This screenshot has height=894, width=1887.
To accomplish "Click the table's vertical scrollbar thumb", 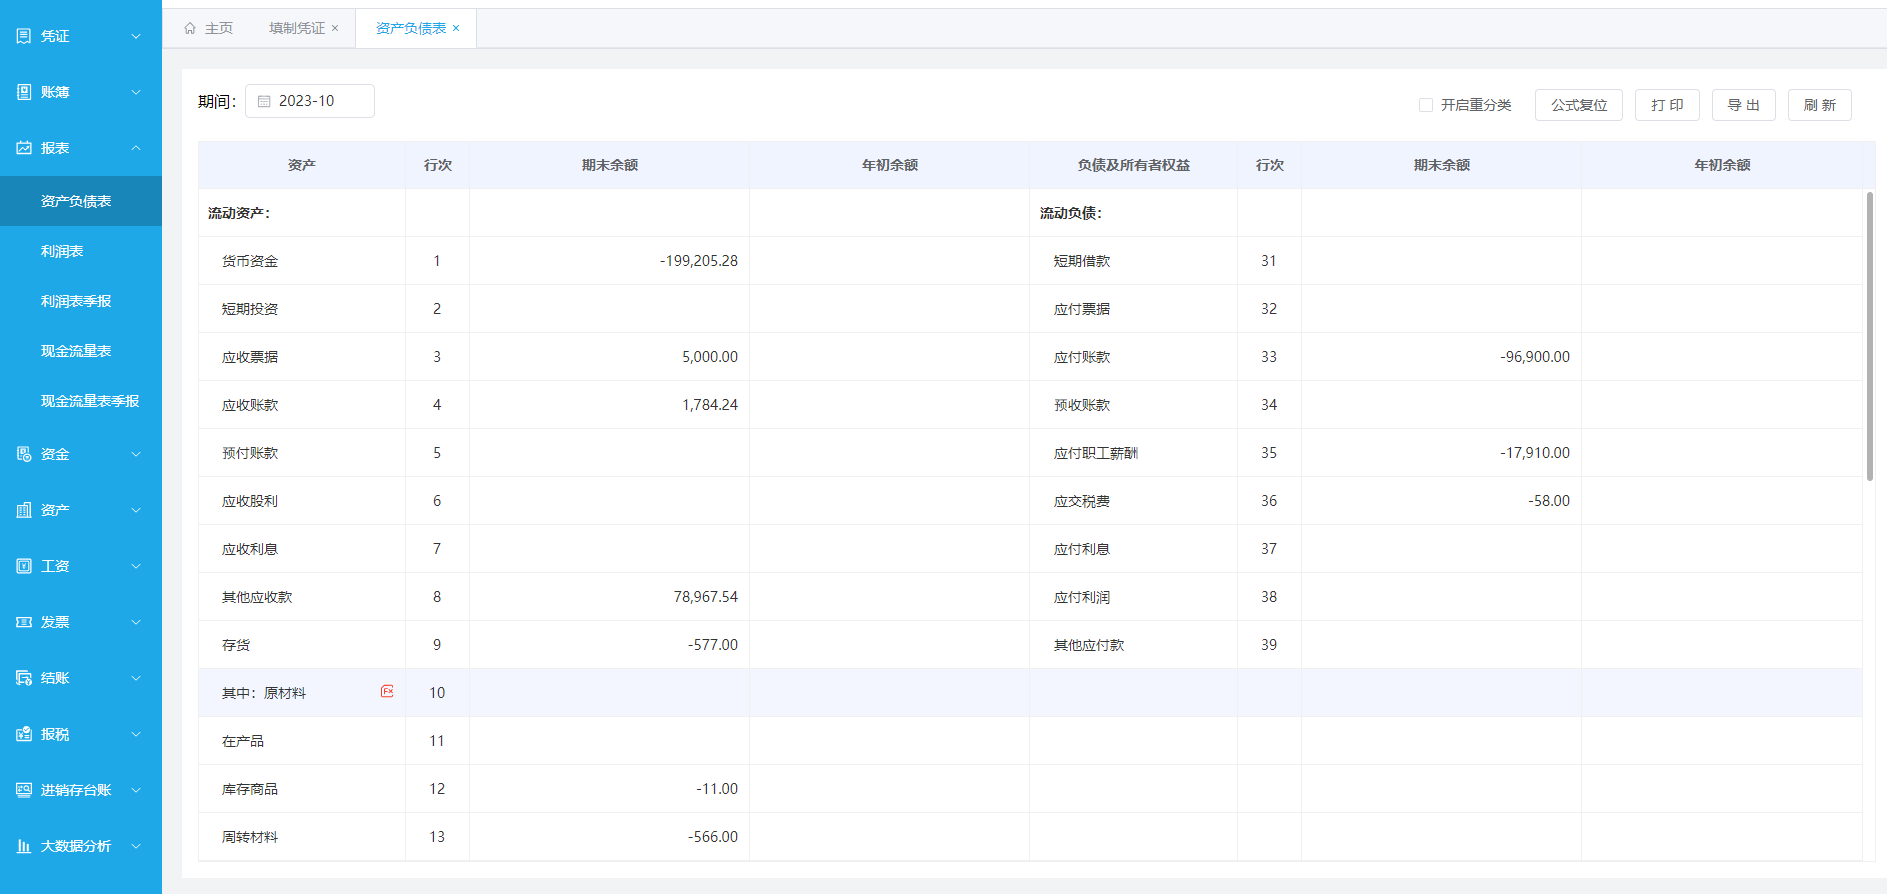I will tap(1869, 336).
